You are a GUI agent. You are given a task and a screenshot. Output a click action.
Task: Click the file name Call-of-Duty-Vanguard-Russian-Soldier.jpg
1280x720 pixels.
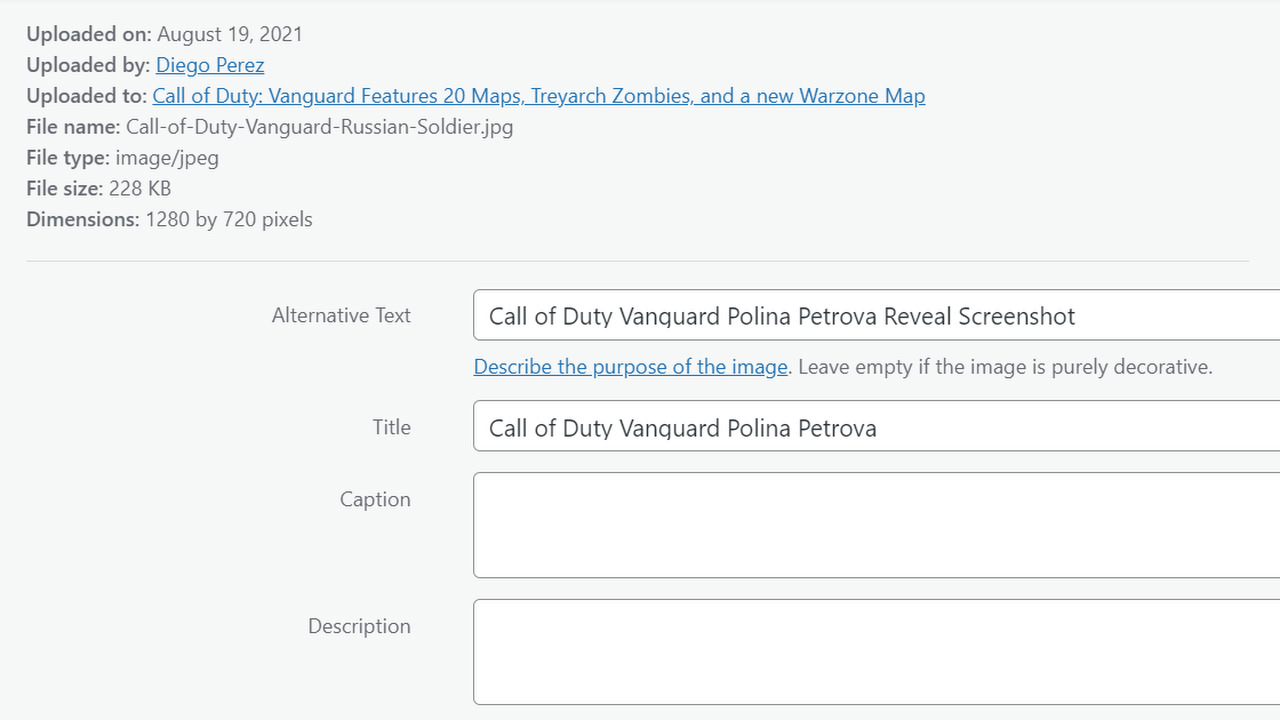click(x=319, y=127)
